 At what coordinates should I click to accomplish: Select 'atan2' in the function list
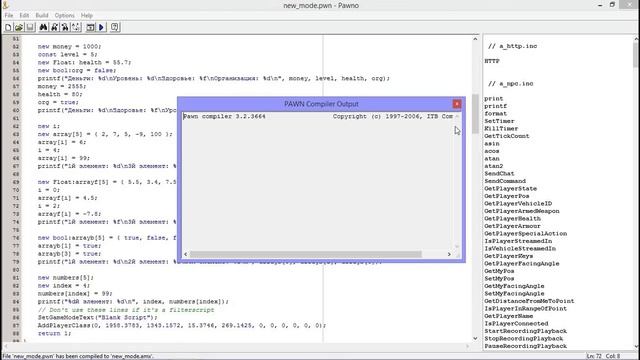493,166
